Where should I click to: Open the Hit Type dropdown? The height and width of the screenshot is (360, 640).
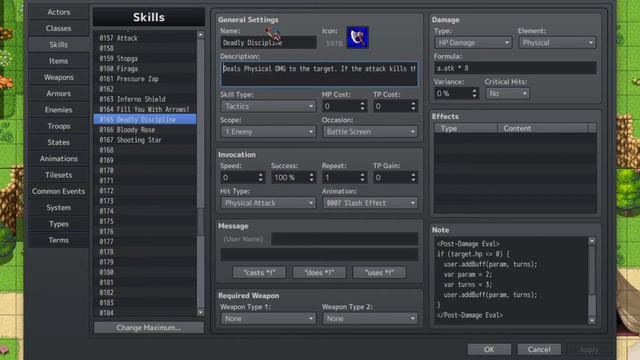point(268,203)
